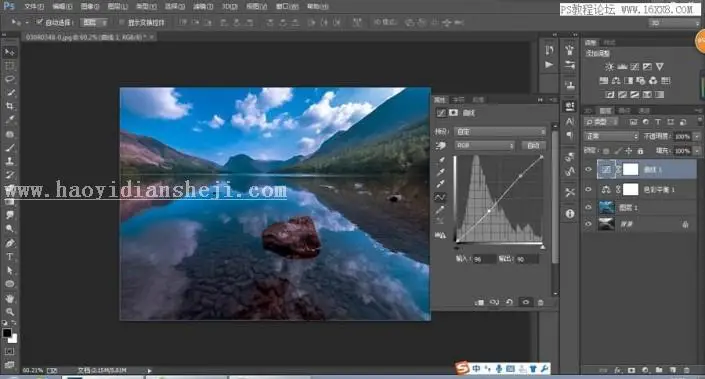Add a Curves adjustment from Adjustments panel
This screenshot has width=705, height=379.
(634, 67)
